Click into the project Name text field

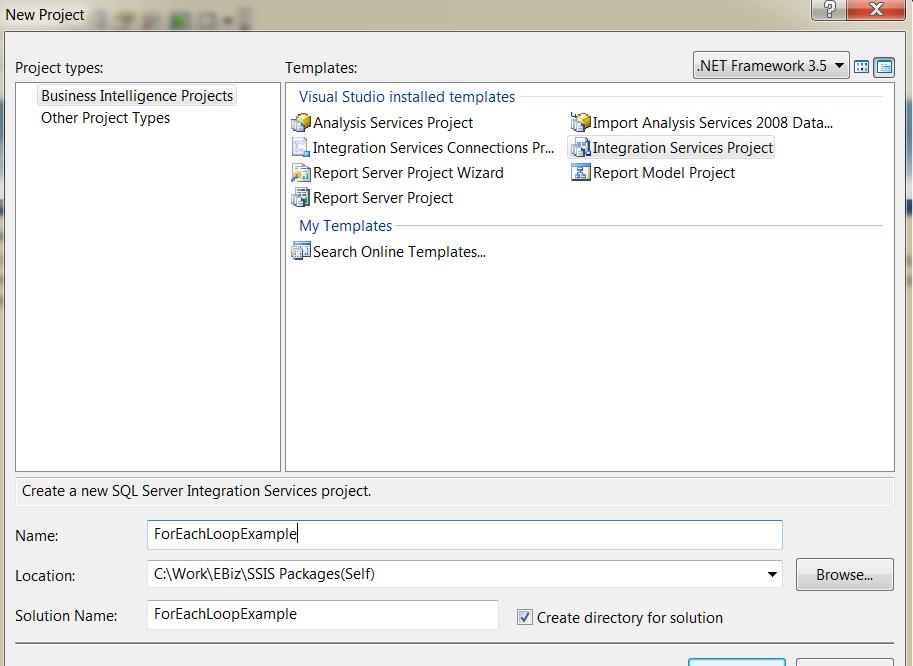[464, 535]
